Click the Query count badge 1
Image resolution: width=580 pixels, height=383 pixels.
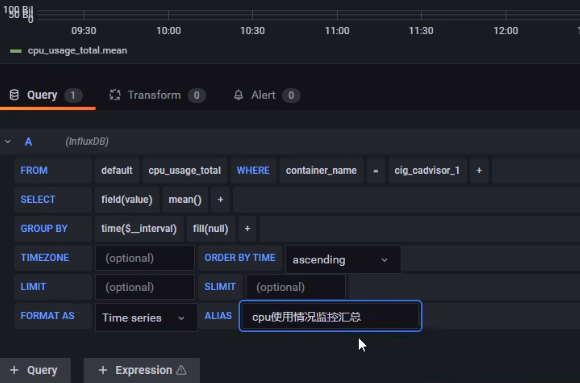click(73, 95)
